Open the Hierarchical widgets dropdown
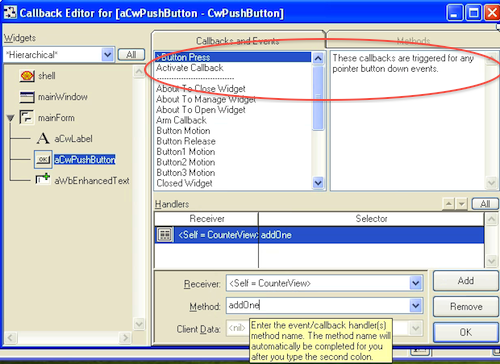500x364 pixels. tap(108, 55)
